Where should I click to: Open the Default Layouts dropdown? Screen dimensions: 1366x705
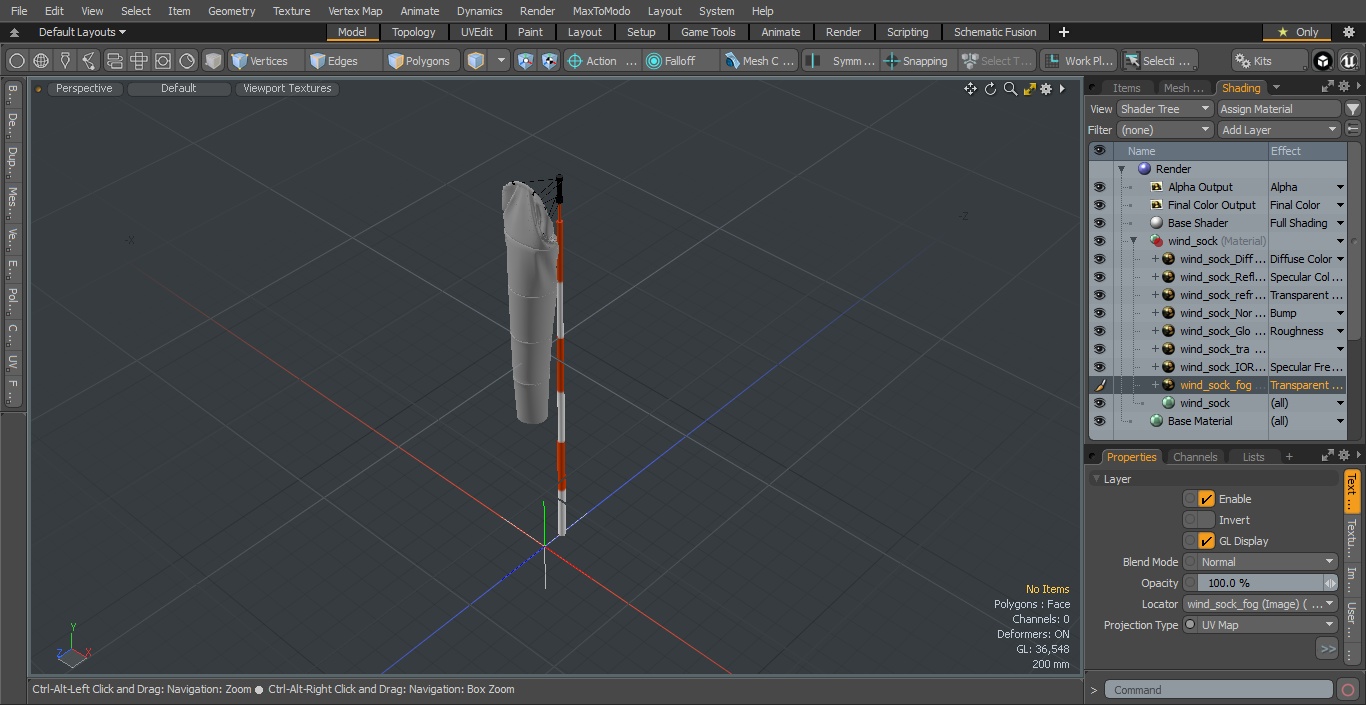click(82, 32)
